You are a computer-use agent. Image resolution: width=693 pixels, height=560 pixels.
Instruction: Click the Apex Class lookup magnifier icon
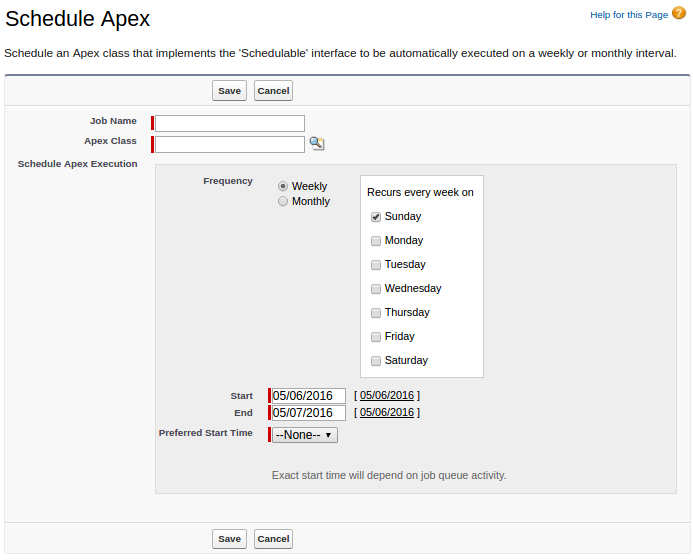click(x=316, y=144)
